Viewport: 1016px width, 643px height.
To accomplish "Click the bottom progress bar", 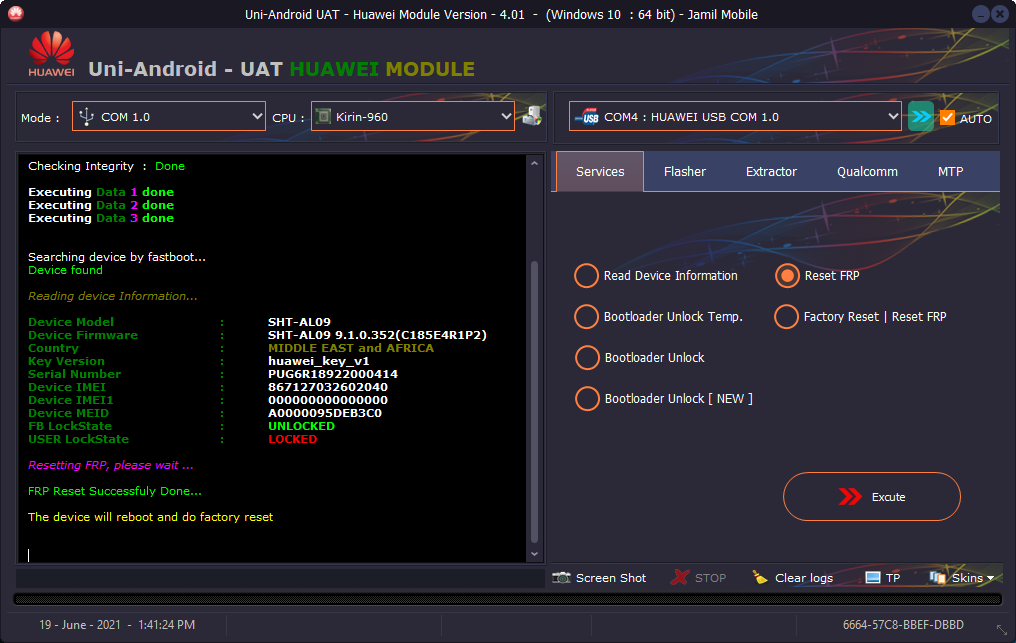I will (x=508, y=600).
